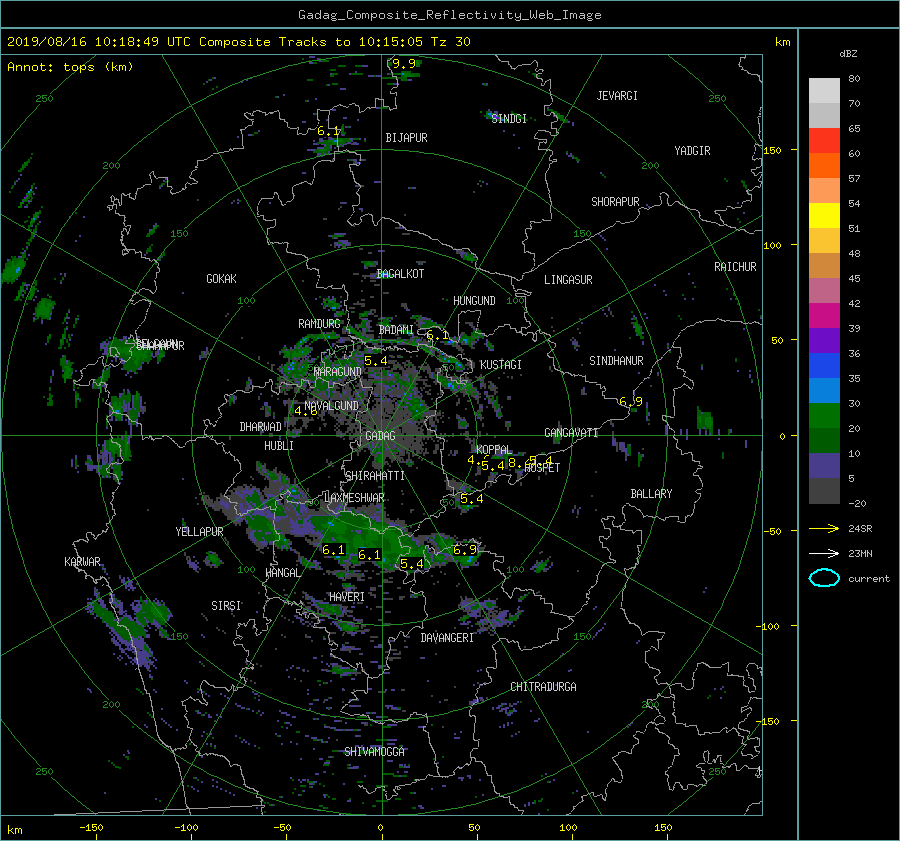
Task: Click the KARWAR label
Action: [x=82, y=562]
